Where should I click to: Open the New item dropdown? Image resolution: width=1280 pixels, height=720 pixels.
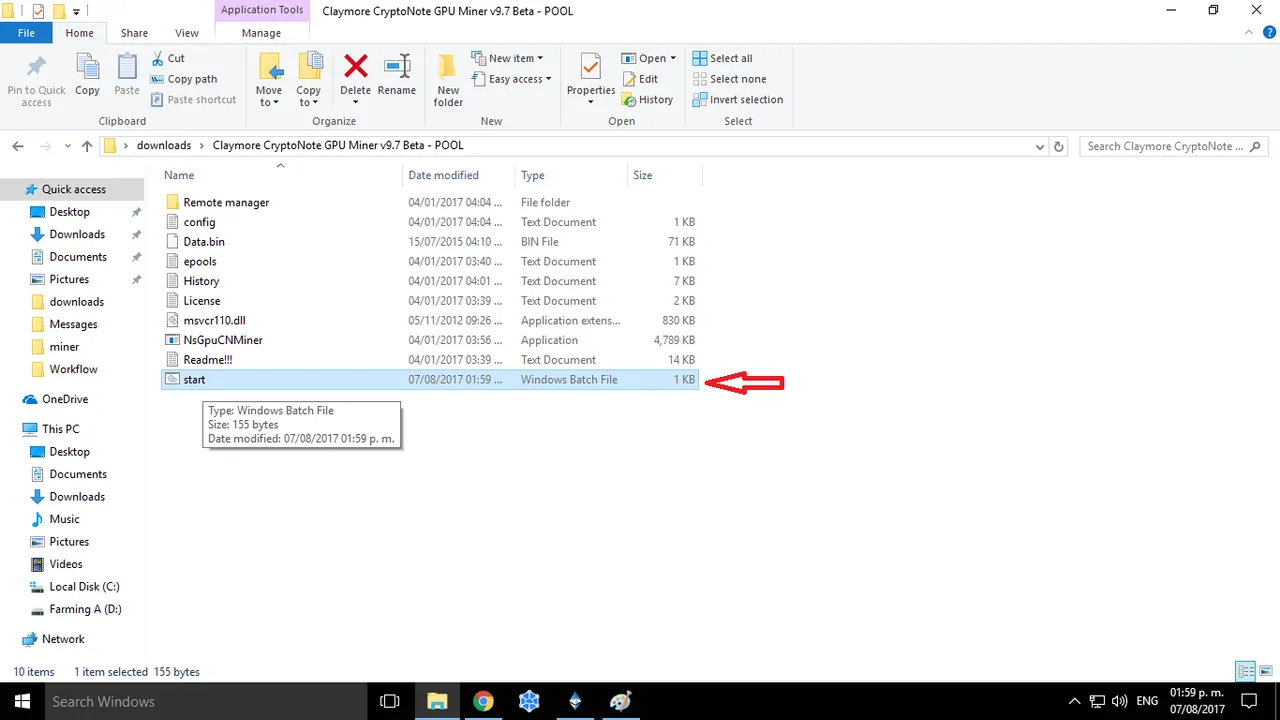(x=507, y=58)
